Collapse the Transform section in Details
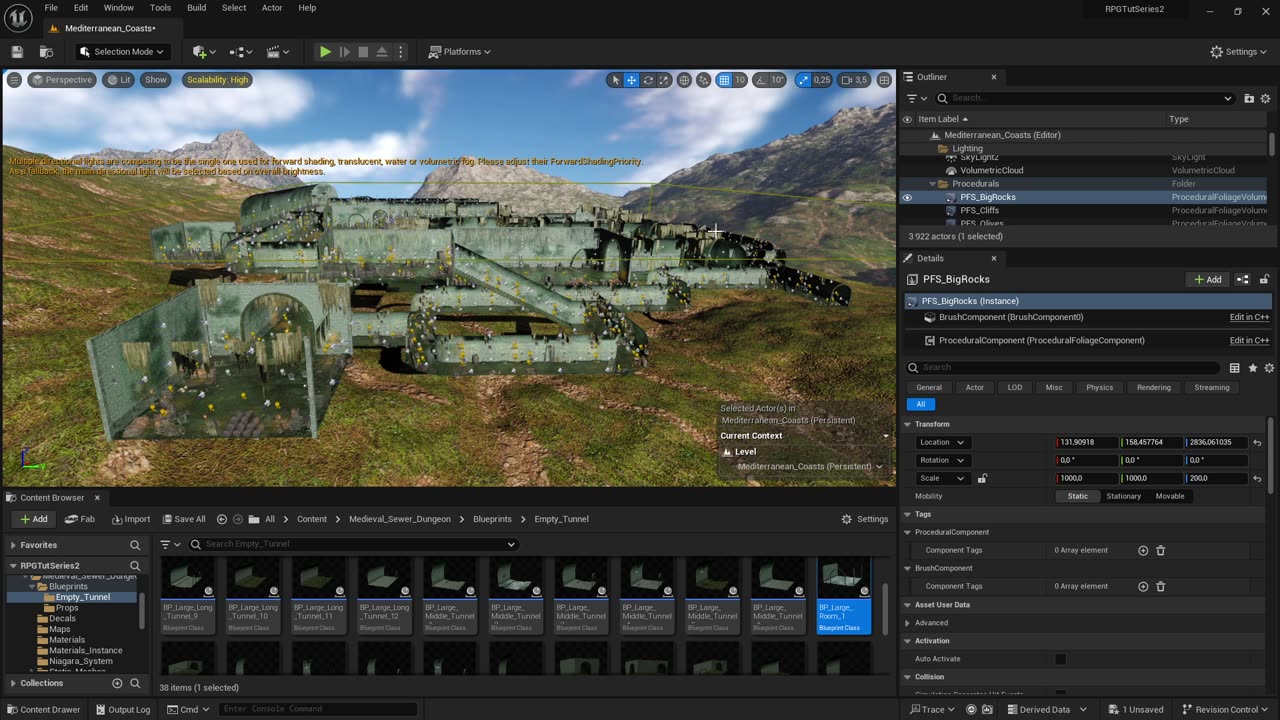The width and height of the screenshot is (1280, 720). coord(908,424)
